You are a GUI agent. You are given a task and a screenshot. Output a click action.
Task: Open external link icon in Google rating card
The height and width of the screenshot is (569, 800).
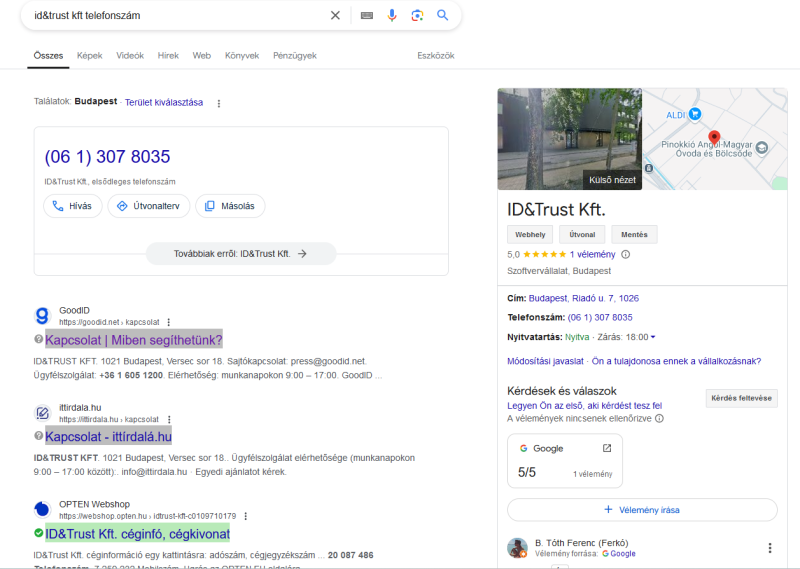[607, 448]
